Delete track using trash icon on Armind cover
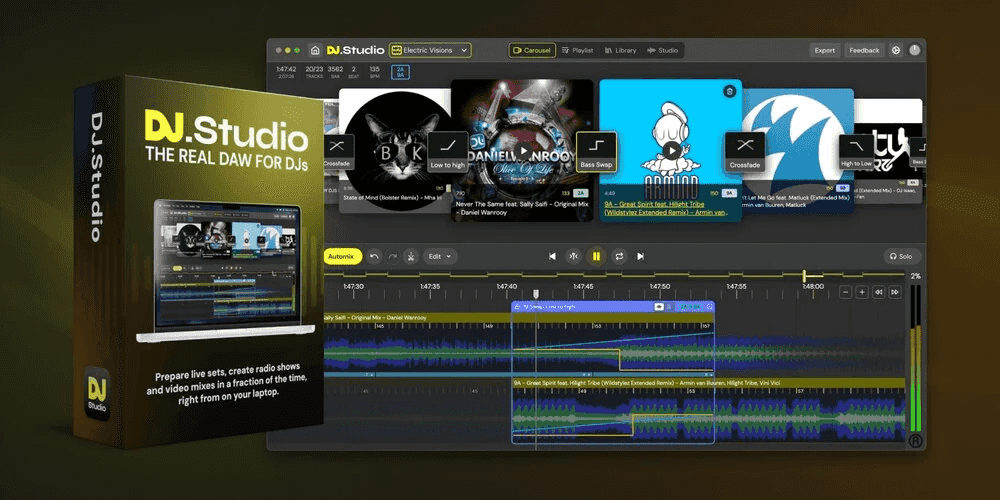This screenshot has width=1000, height=500. [x=729, y=92]
